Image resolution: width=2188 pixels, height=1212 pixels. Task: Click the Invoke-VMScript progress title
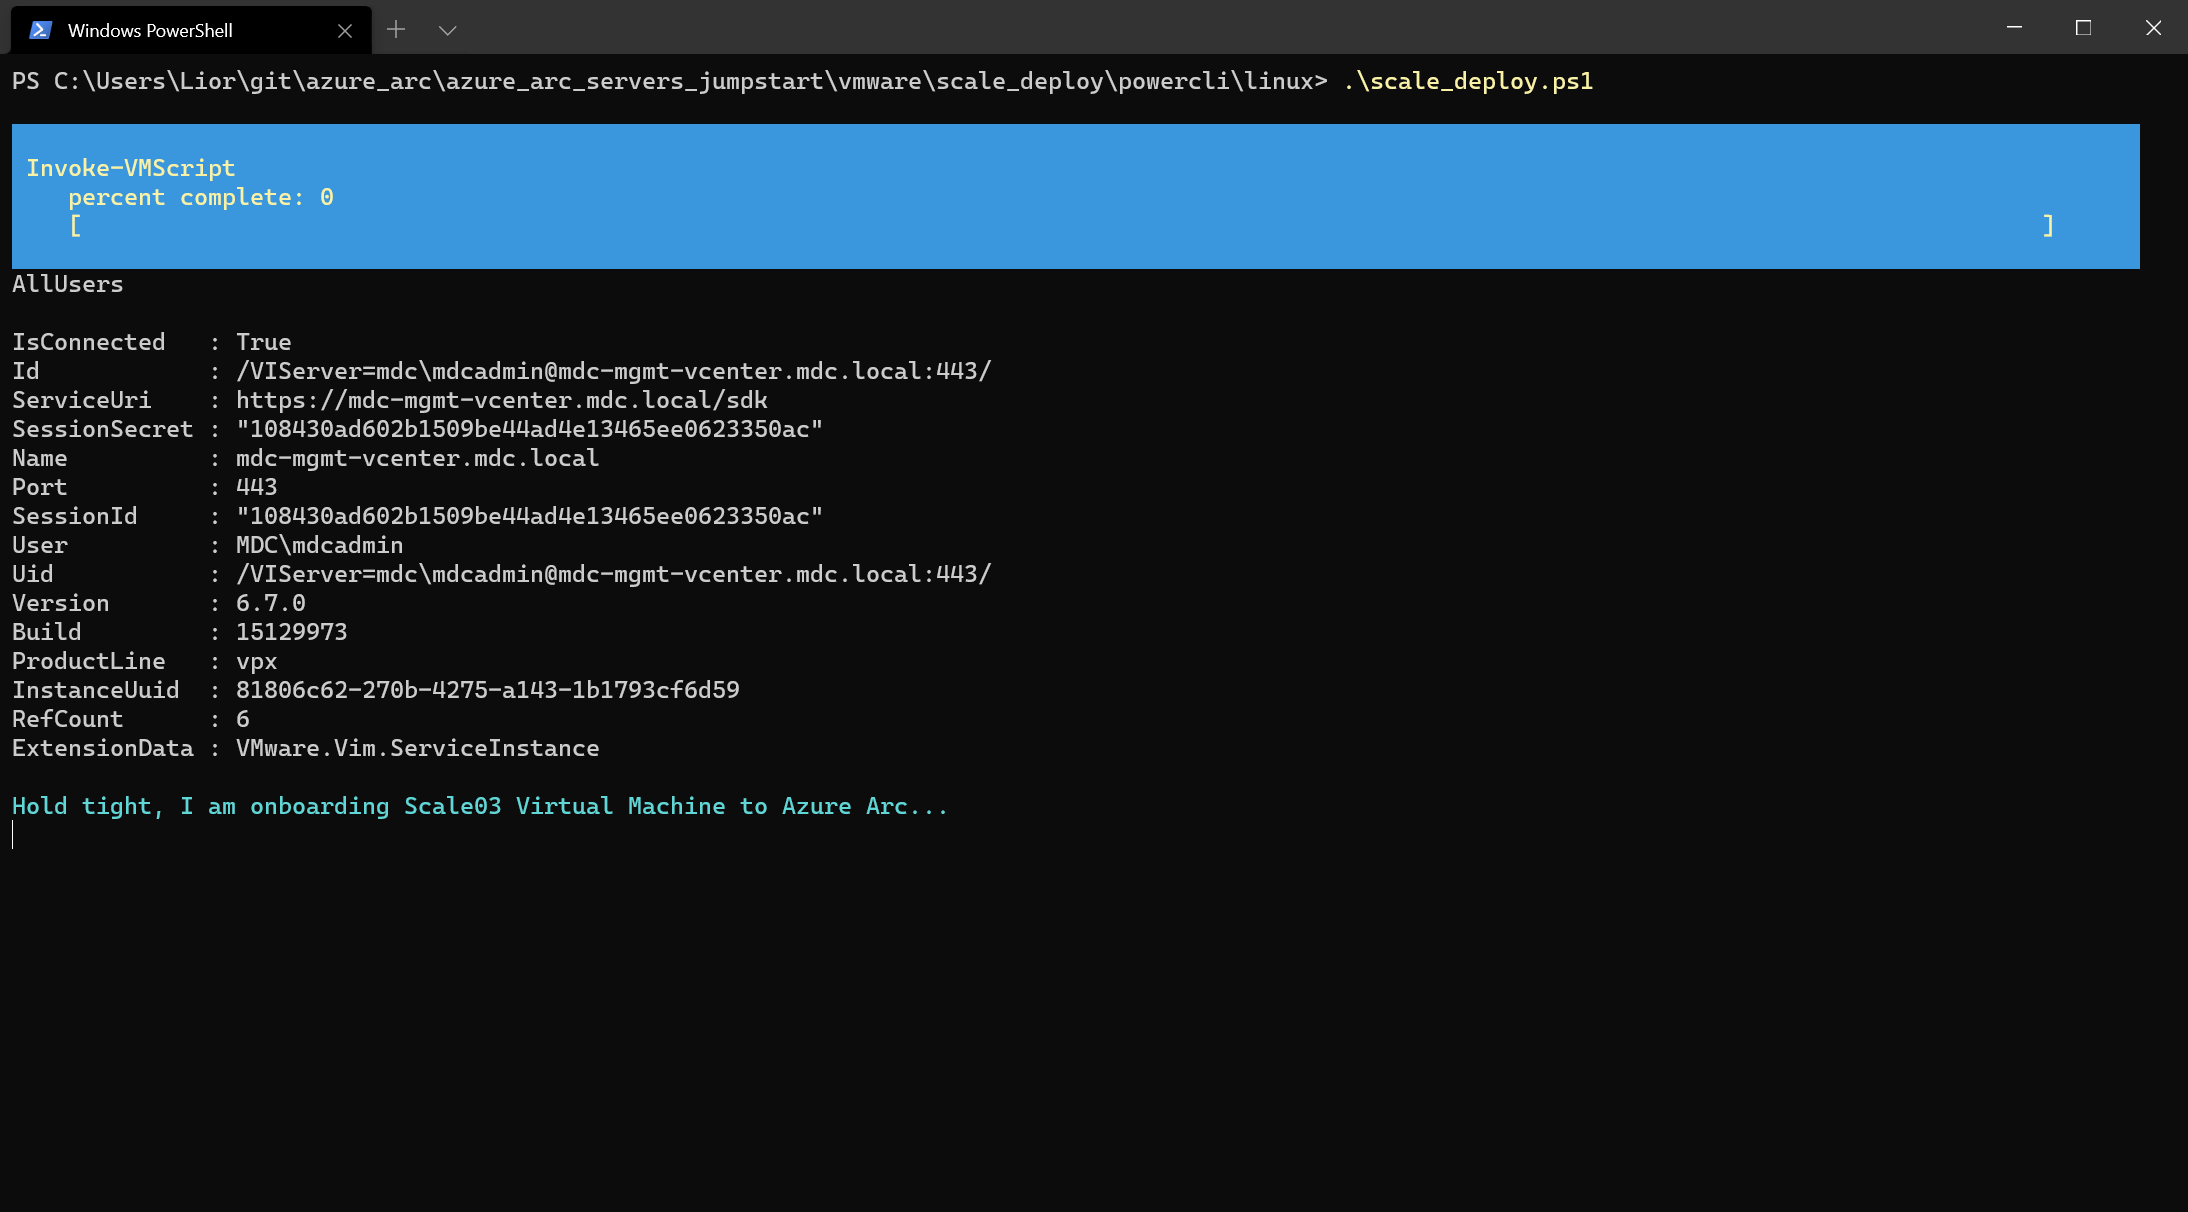pos(131,168)
